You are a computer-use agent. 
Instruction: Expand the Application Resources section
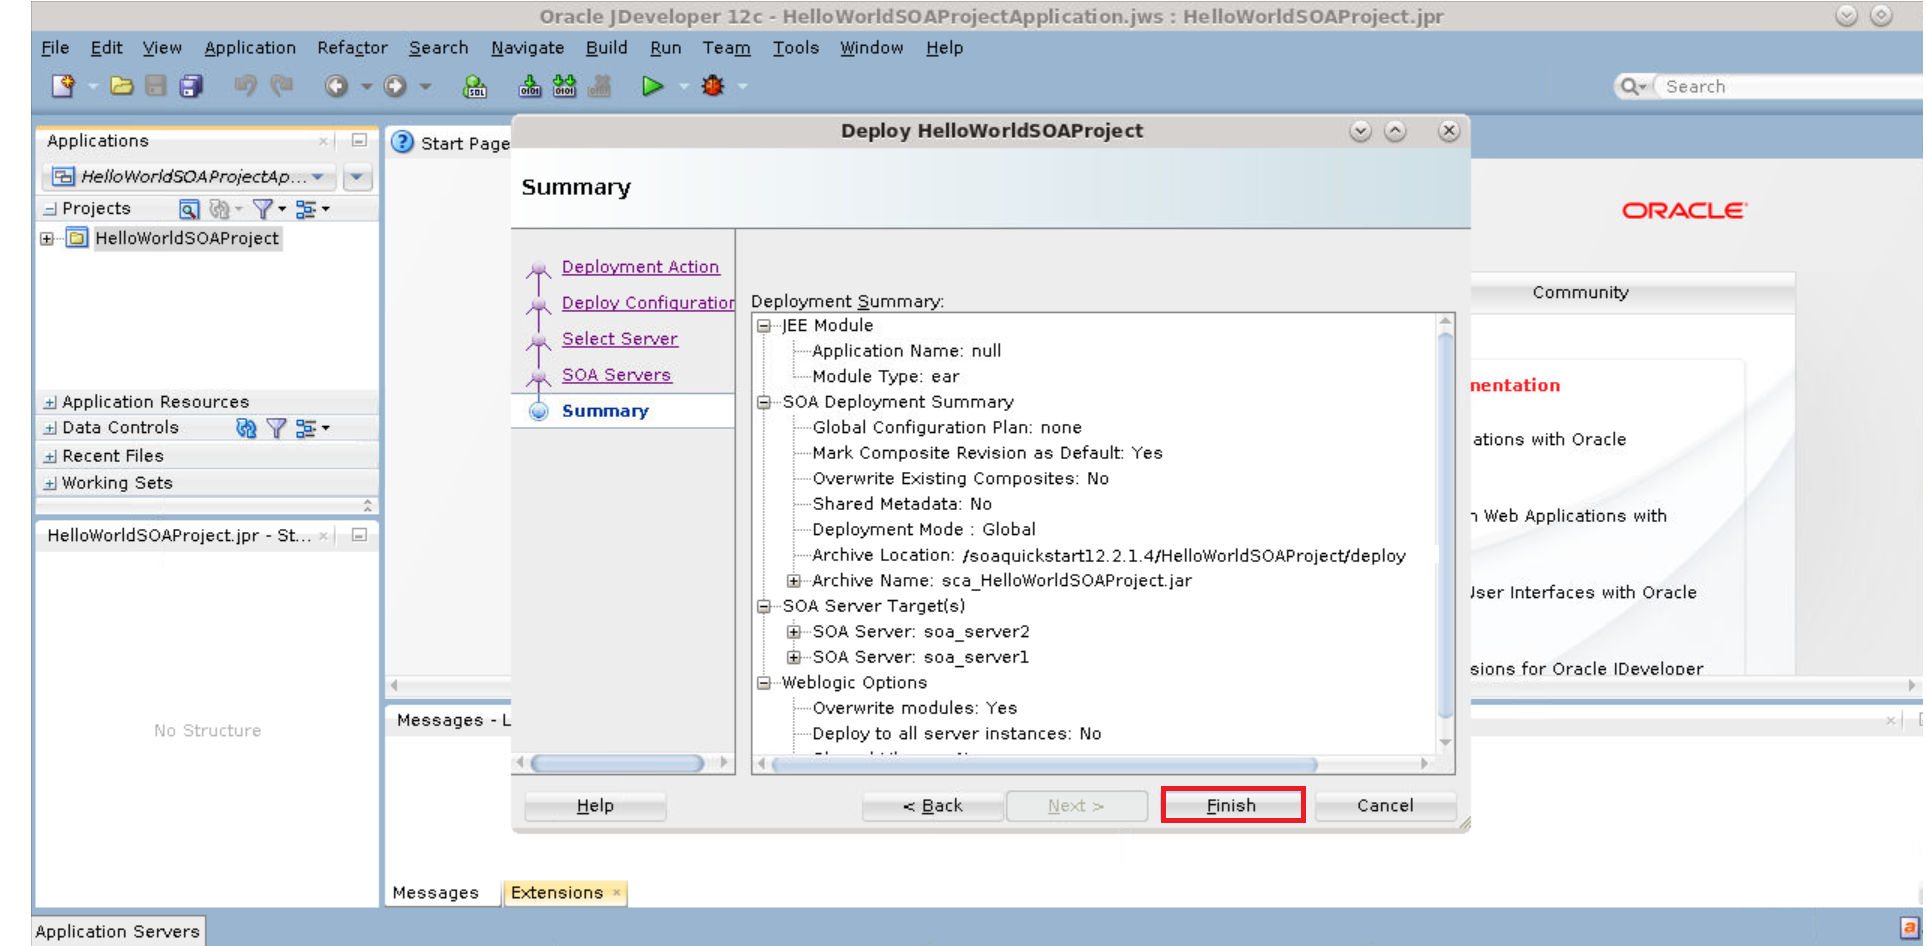pos(49,402)
